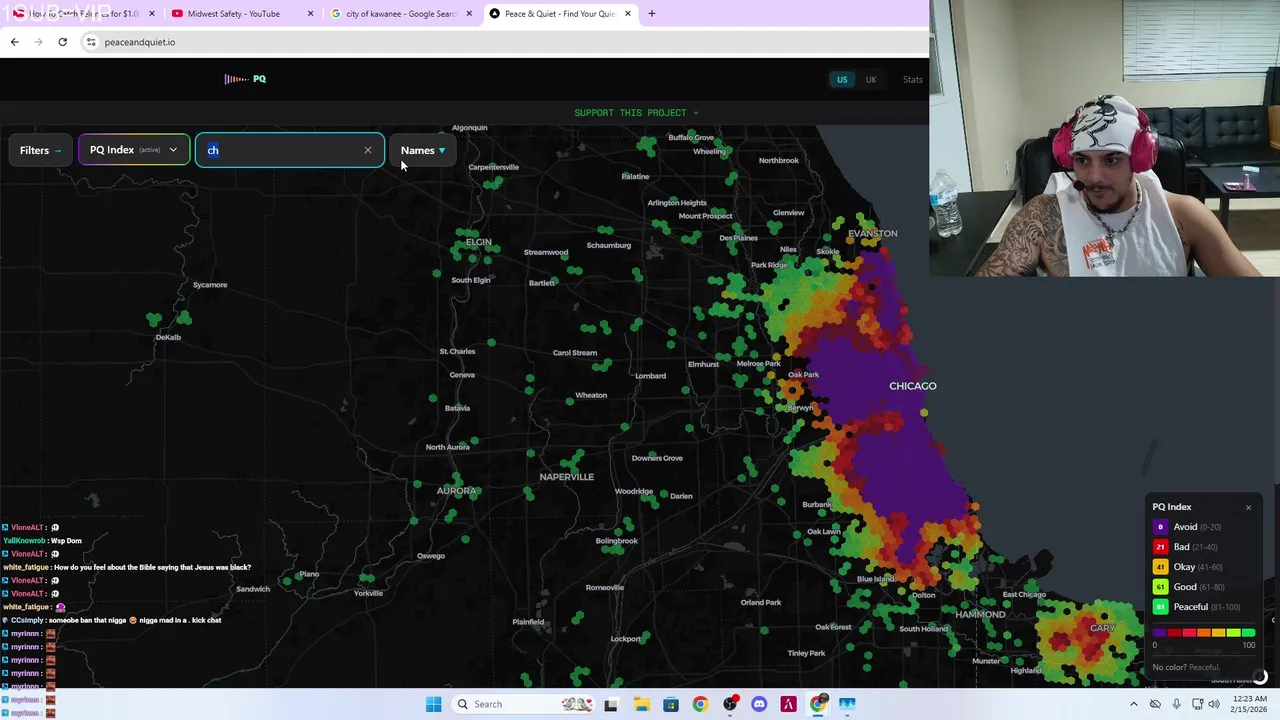Go back with the browser back arrow
This screenshot has width=1280, height=720.
(14, 42)
